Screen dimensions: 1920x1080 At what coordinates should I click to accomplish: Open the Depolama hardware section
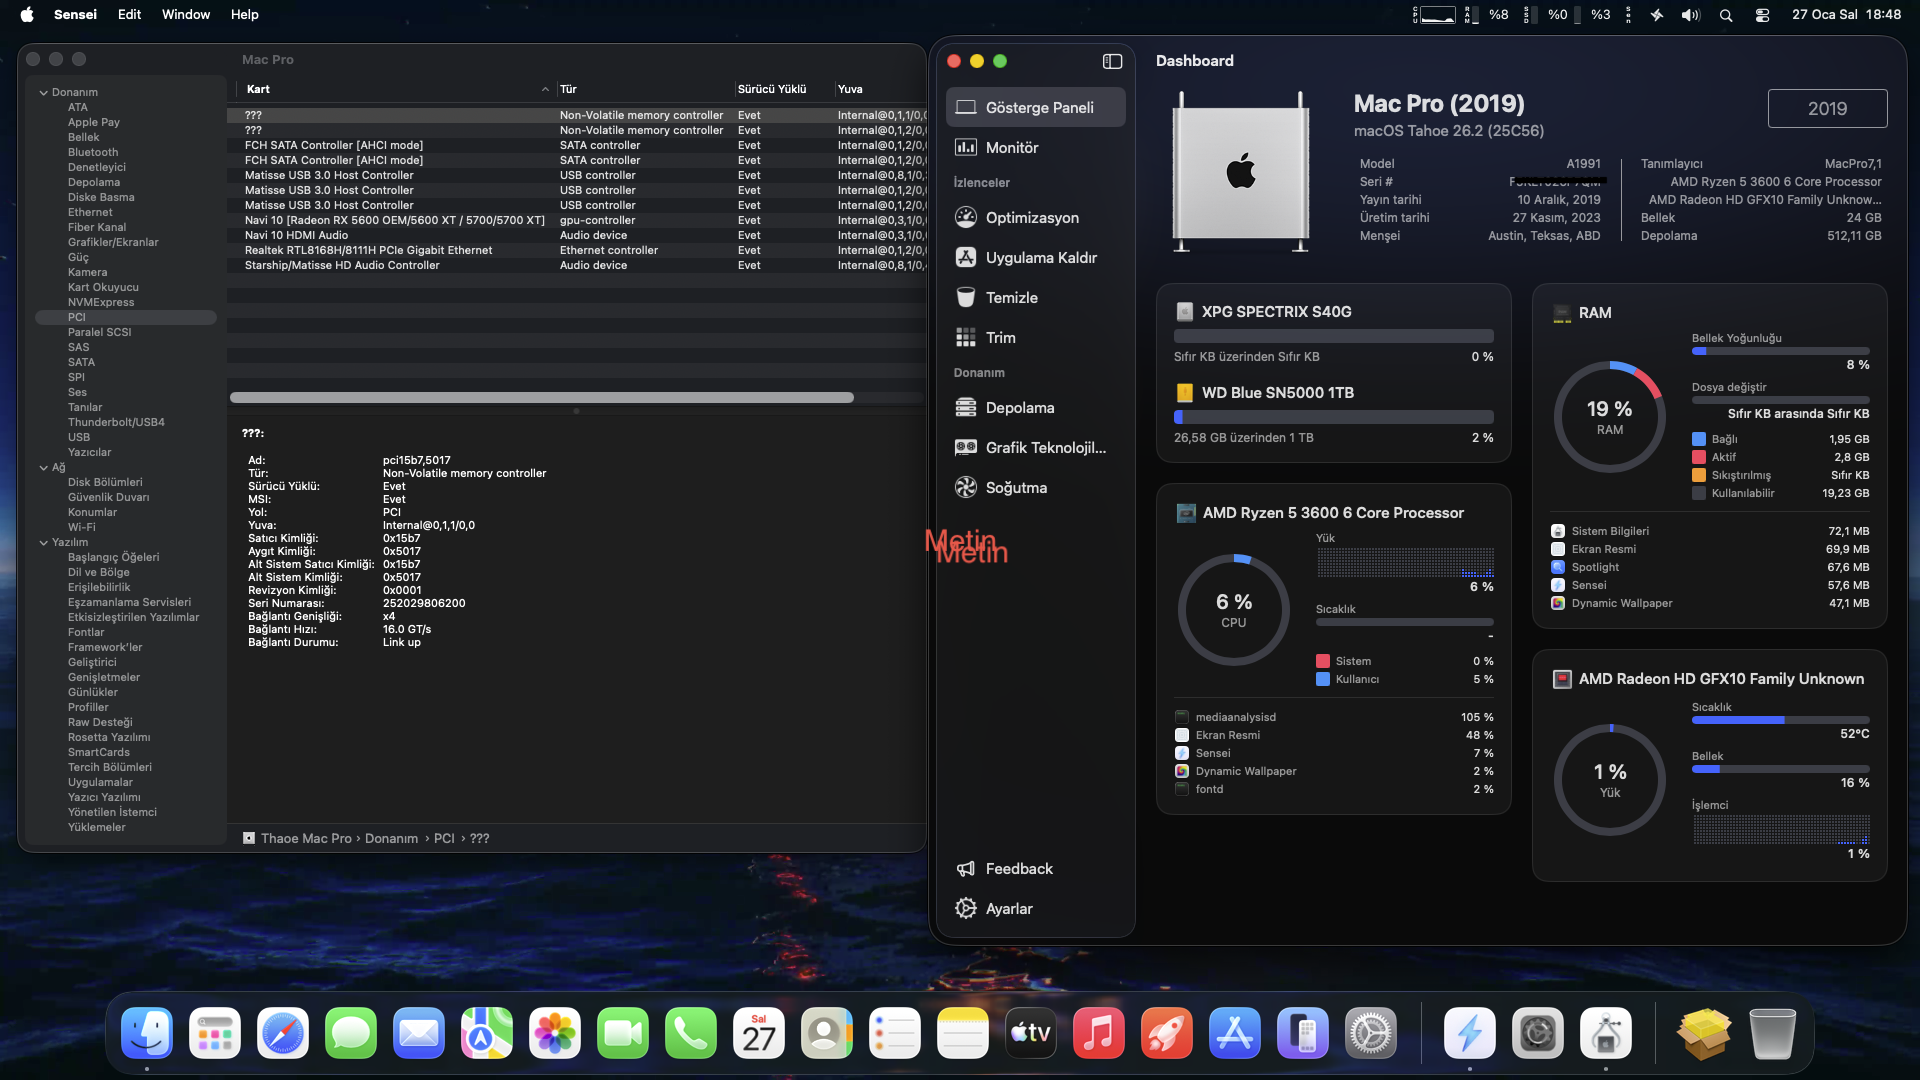click(x=1019, y=407)
